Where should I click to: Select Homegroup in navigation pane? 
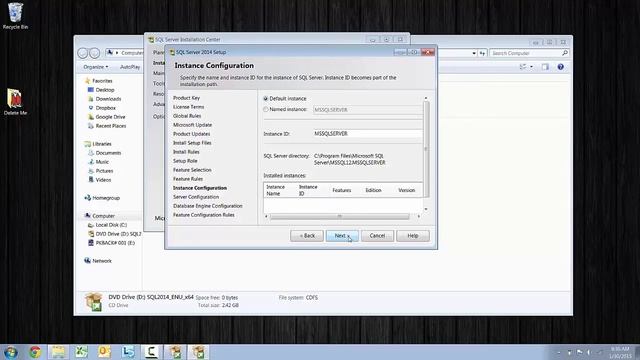(106, 198)
